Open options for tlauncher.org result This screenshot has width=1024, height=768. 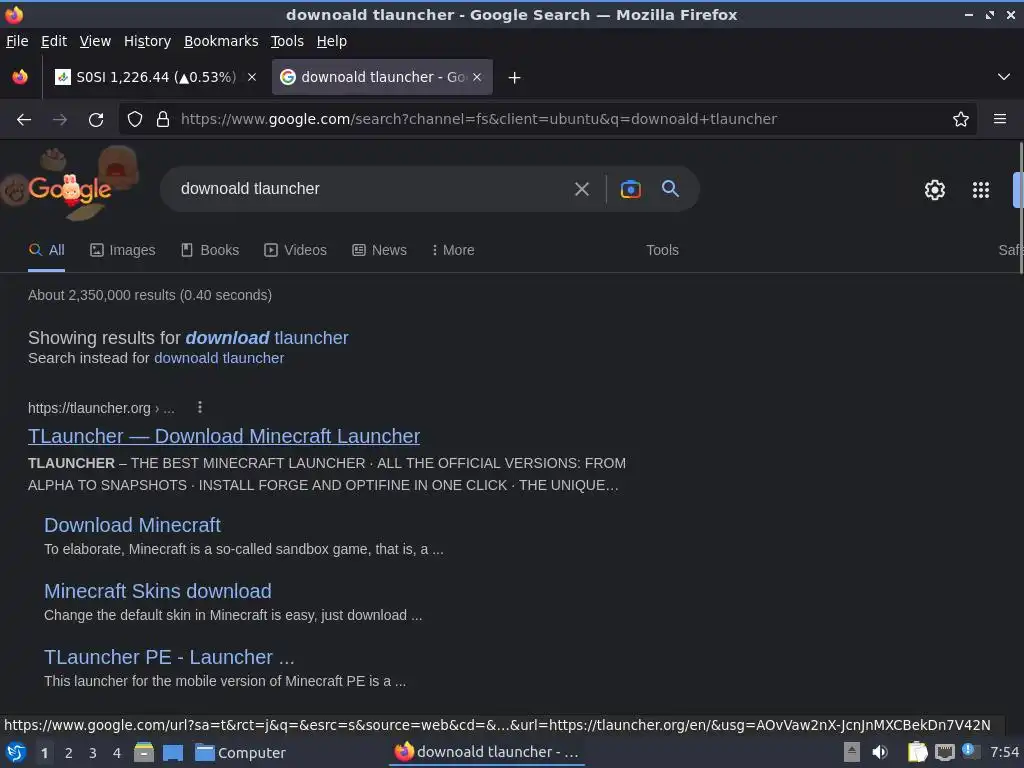click(x=200, y=408)
